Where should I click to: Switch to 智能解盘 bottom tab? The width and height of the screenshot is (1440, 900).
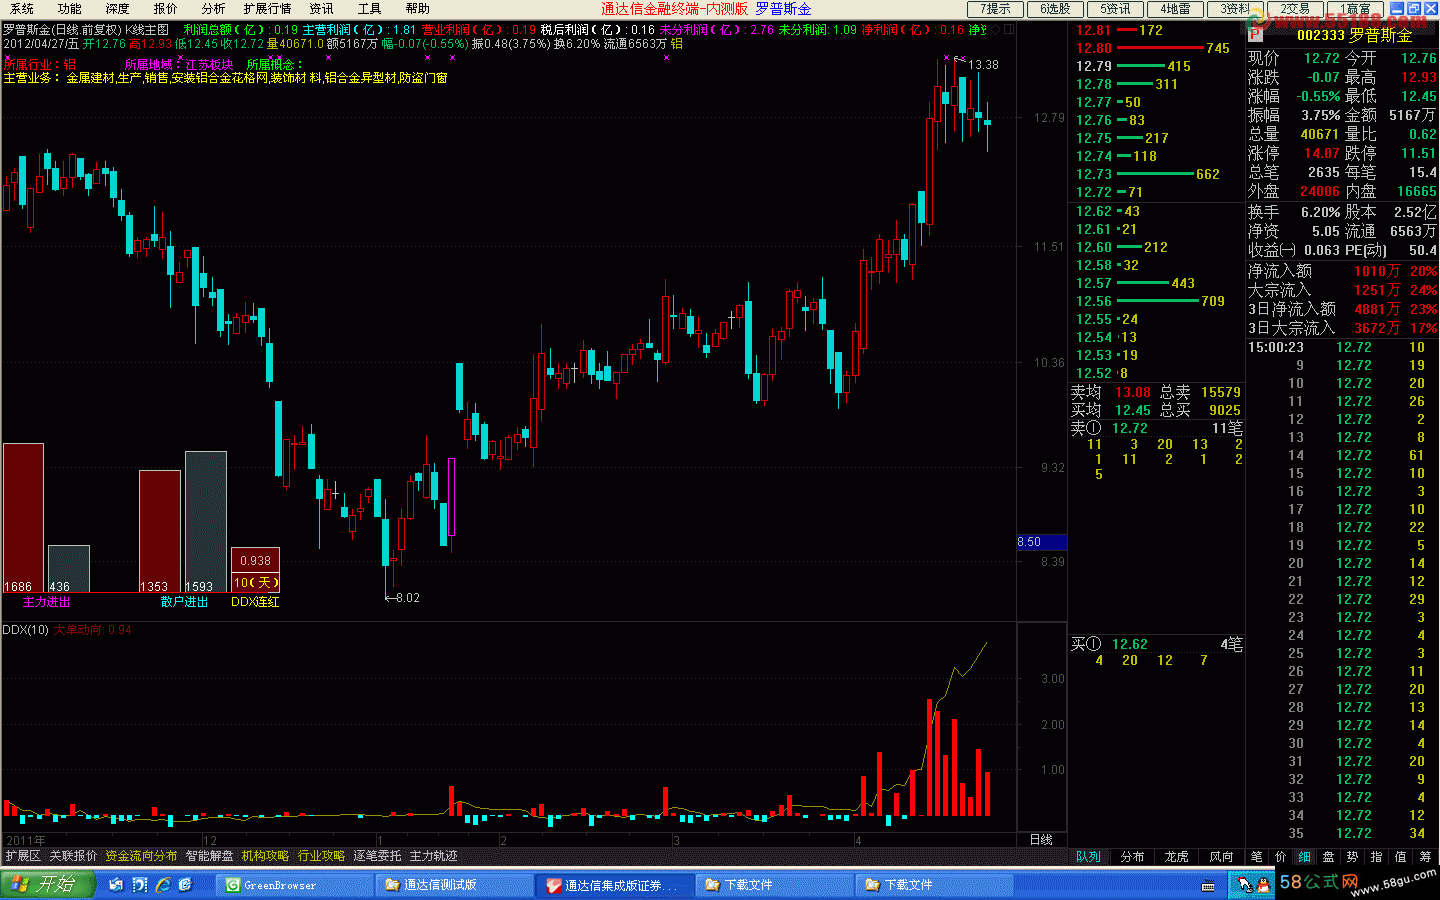click(209, 856)
